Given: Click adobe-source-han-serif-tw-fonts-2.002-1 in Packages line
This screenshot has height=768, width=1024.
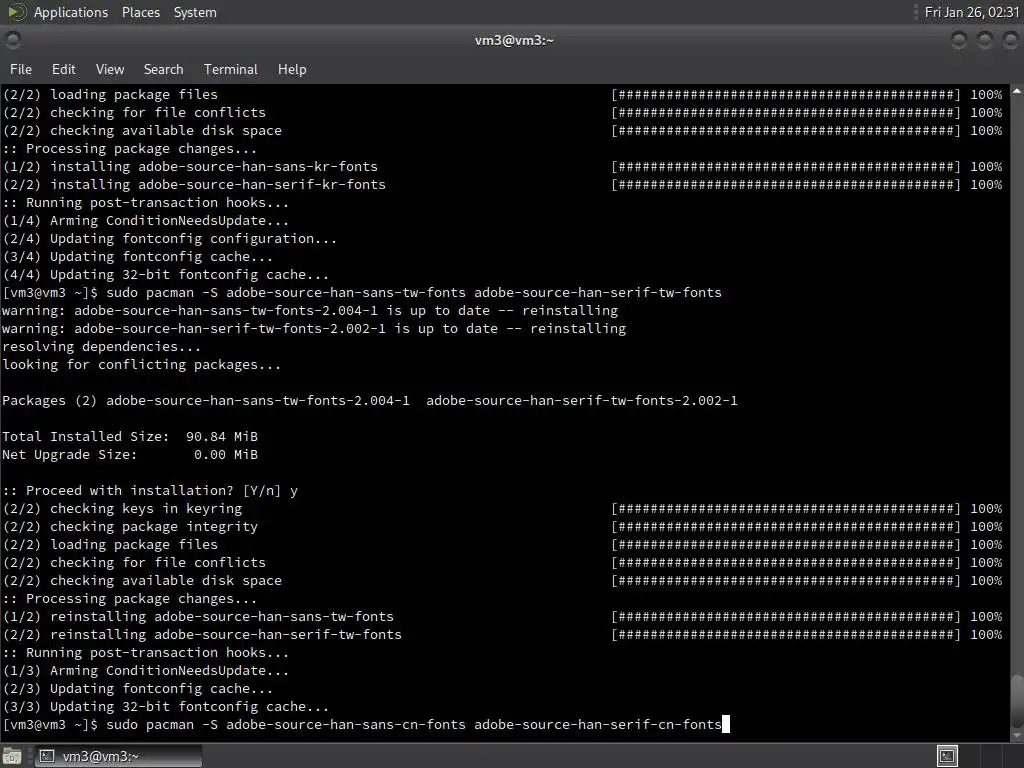Looking at the screenshot, I should (x=582, y=400).
